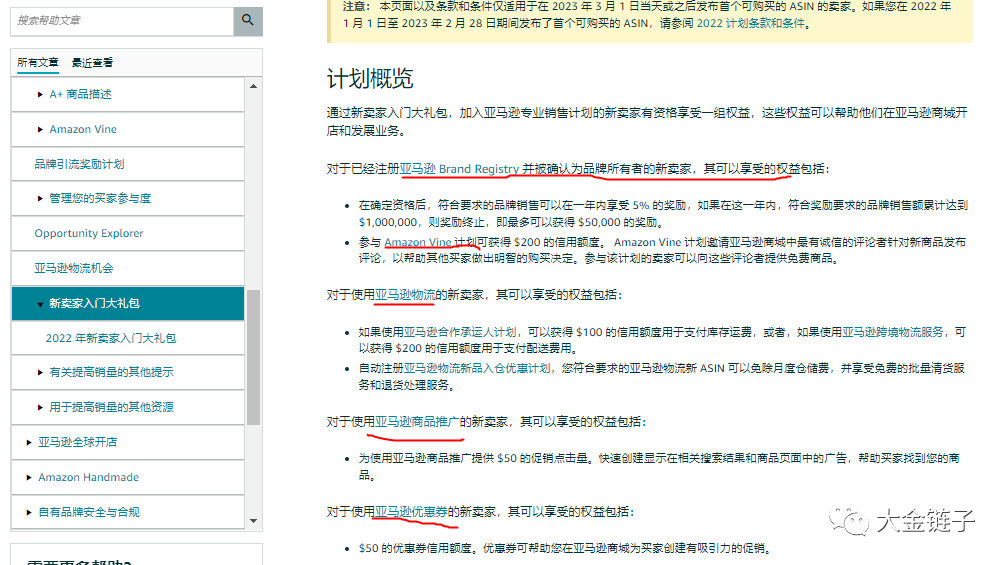Expand the A+ 商品描述 arrow

(x=40, y=94)
